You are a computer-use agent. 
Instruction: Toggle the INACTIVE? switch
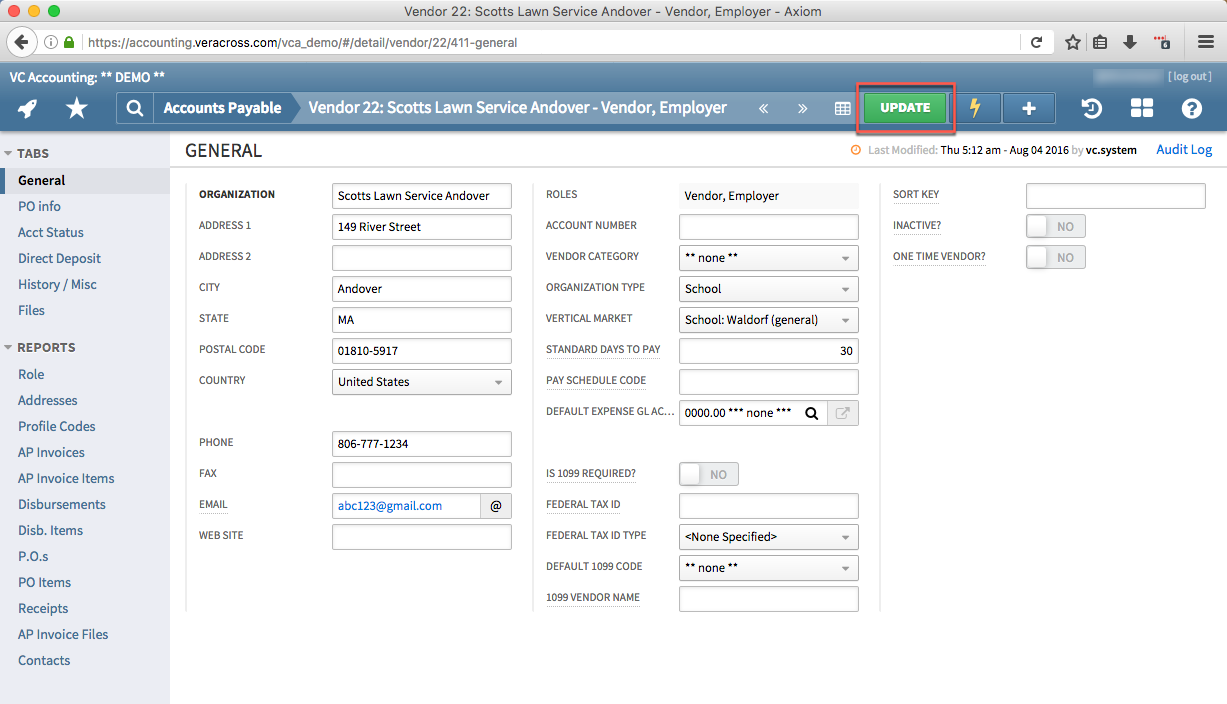tap(1055, 226)
